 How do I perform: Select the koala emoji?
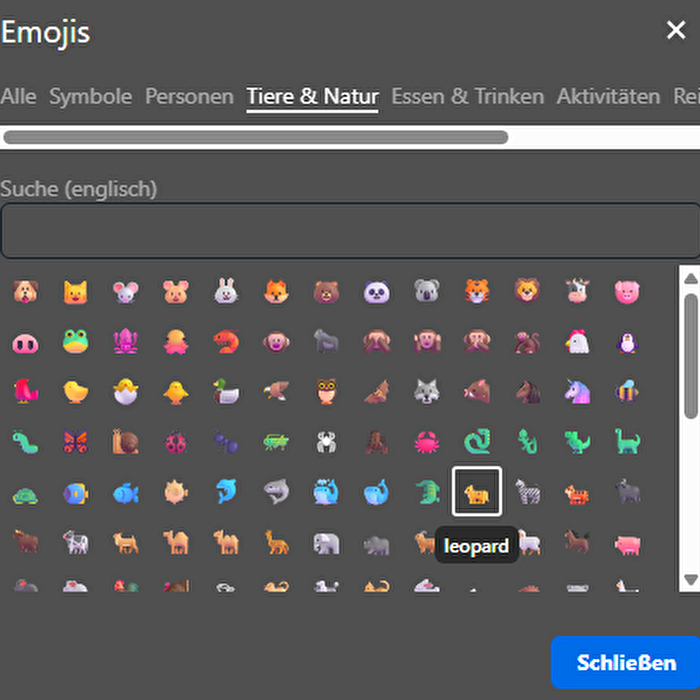tap(427, 292)
